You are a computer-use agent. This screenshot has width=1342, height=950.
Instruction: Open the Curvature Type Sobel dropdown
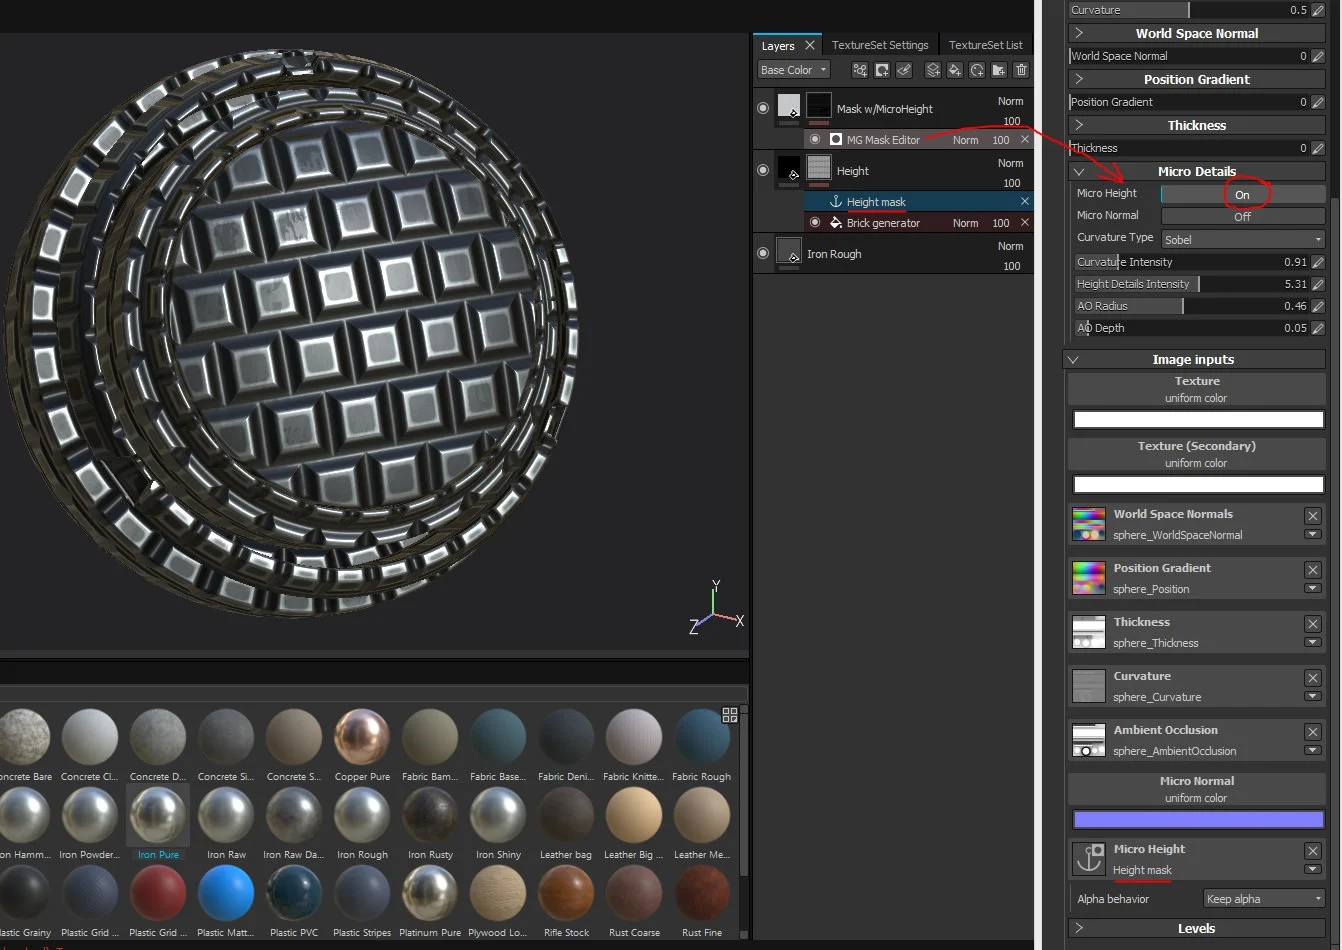coord(1243,239)
